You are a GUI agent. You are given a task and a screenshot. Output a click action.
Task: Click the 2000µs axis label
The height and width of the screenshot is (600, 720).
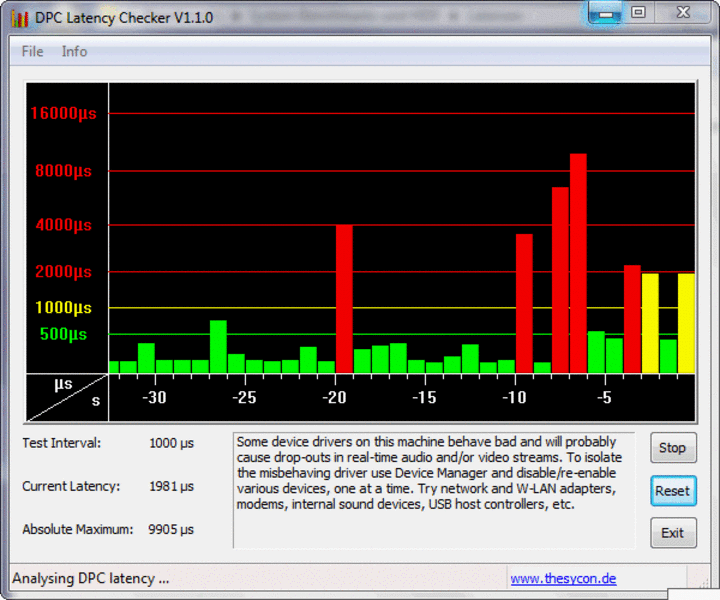click(x=63, y=272)
